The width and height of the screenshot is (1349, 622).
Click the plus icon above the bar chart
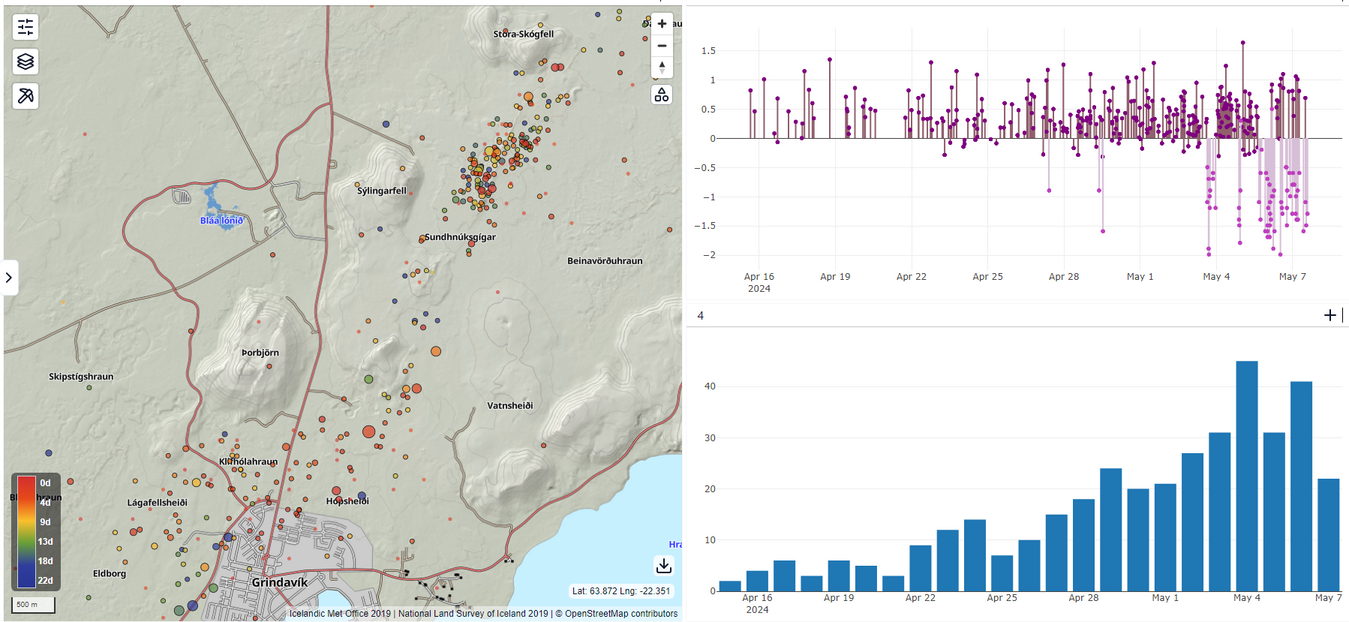click(x=1329, y=316)
